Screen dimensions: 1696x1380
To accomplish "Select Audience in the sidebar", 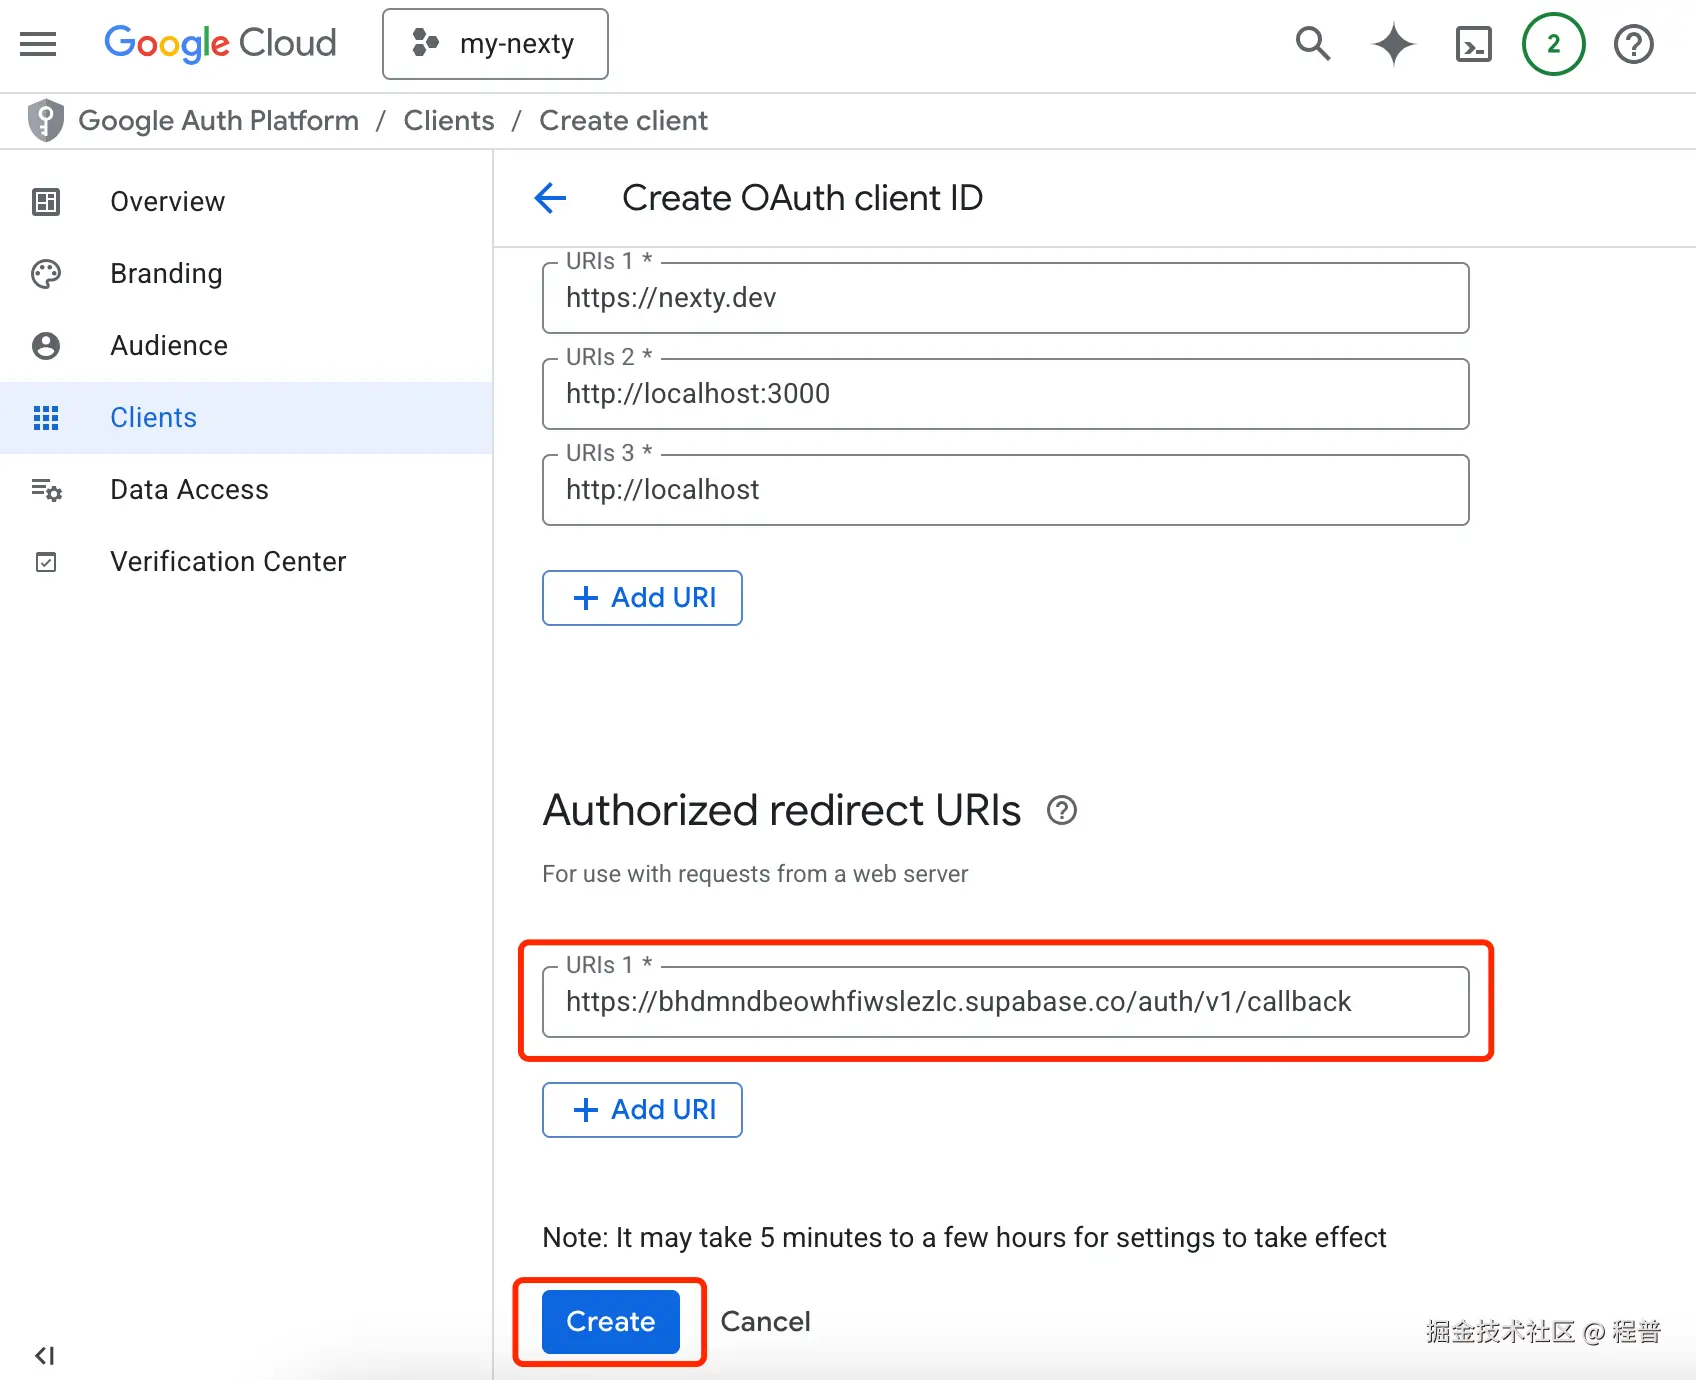I will coord(169,346).
